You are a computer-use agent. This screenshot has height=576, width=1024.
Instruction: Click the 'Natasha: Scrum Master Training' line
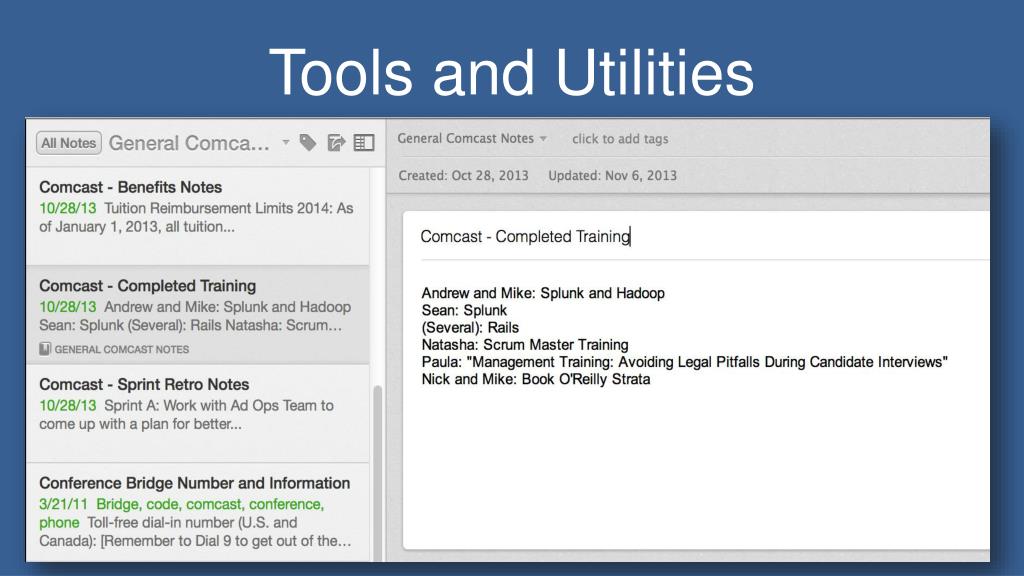[x=525, y=345]
